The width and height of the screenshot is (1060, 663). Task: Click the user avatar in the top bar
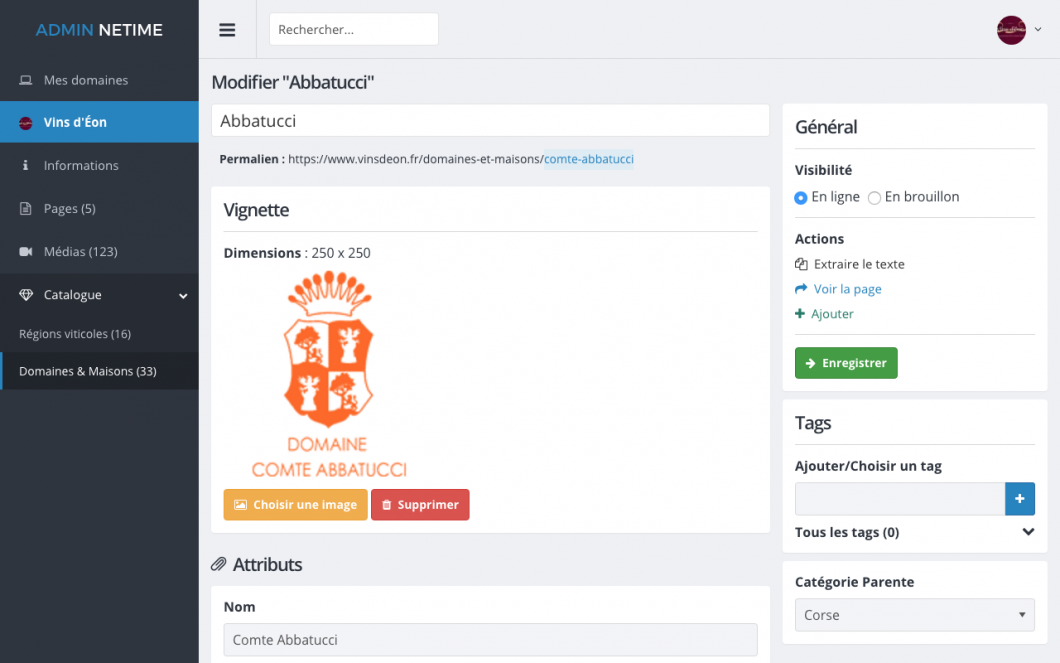tap(1011, 30)
